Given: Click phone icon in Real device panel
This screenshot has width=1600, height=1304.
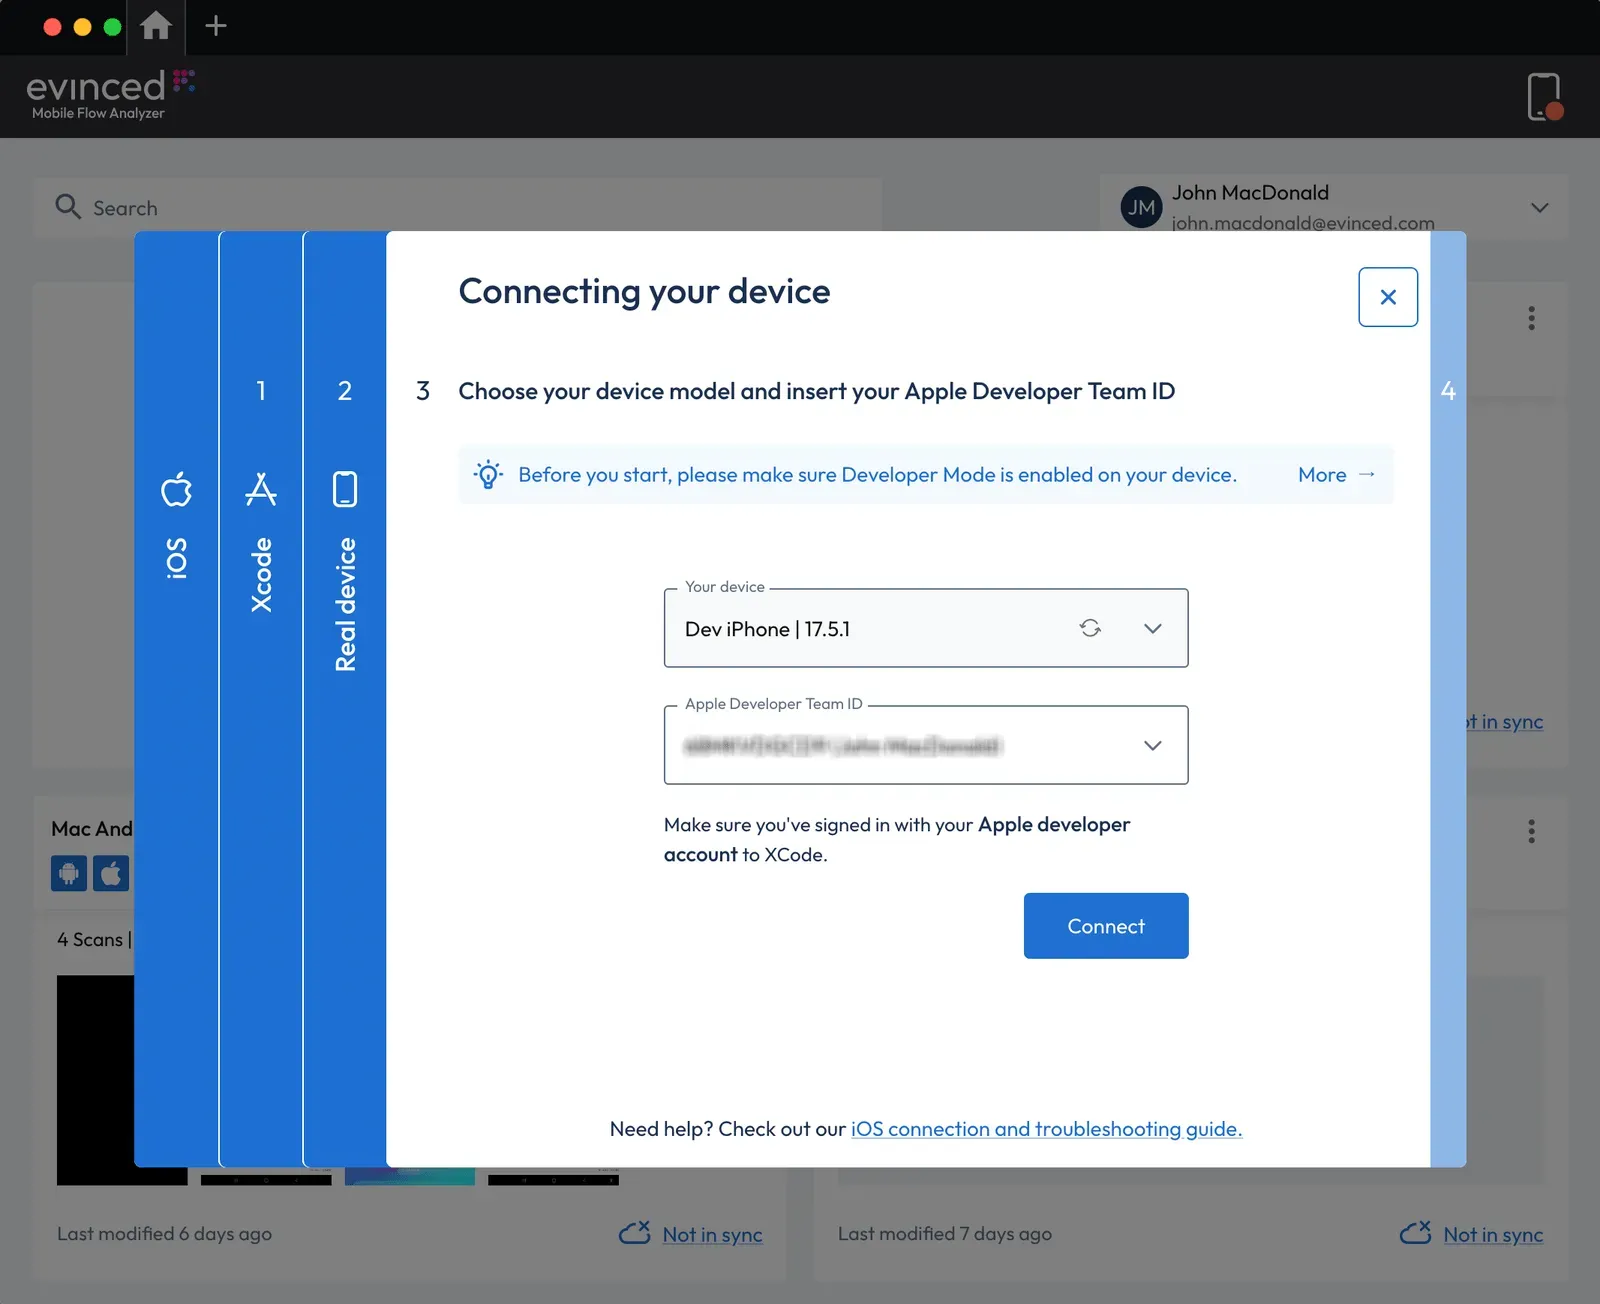Looking at the screenshot, I should pyautogui.click(x=345, y=489).
